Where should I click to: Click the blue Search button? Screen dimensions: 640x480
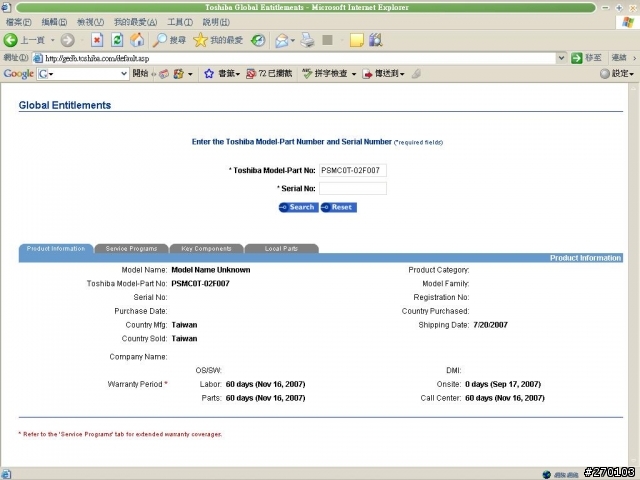pyautogui.click(x=298, y=207)
